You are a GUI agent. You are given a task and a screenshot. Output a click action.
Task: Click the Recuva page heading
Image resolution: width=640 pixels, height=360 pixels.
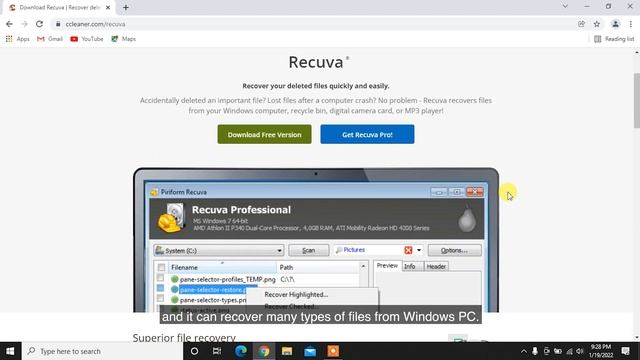tap(316, 62)
